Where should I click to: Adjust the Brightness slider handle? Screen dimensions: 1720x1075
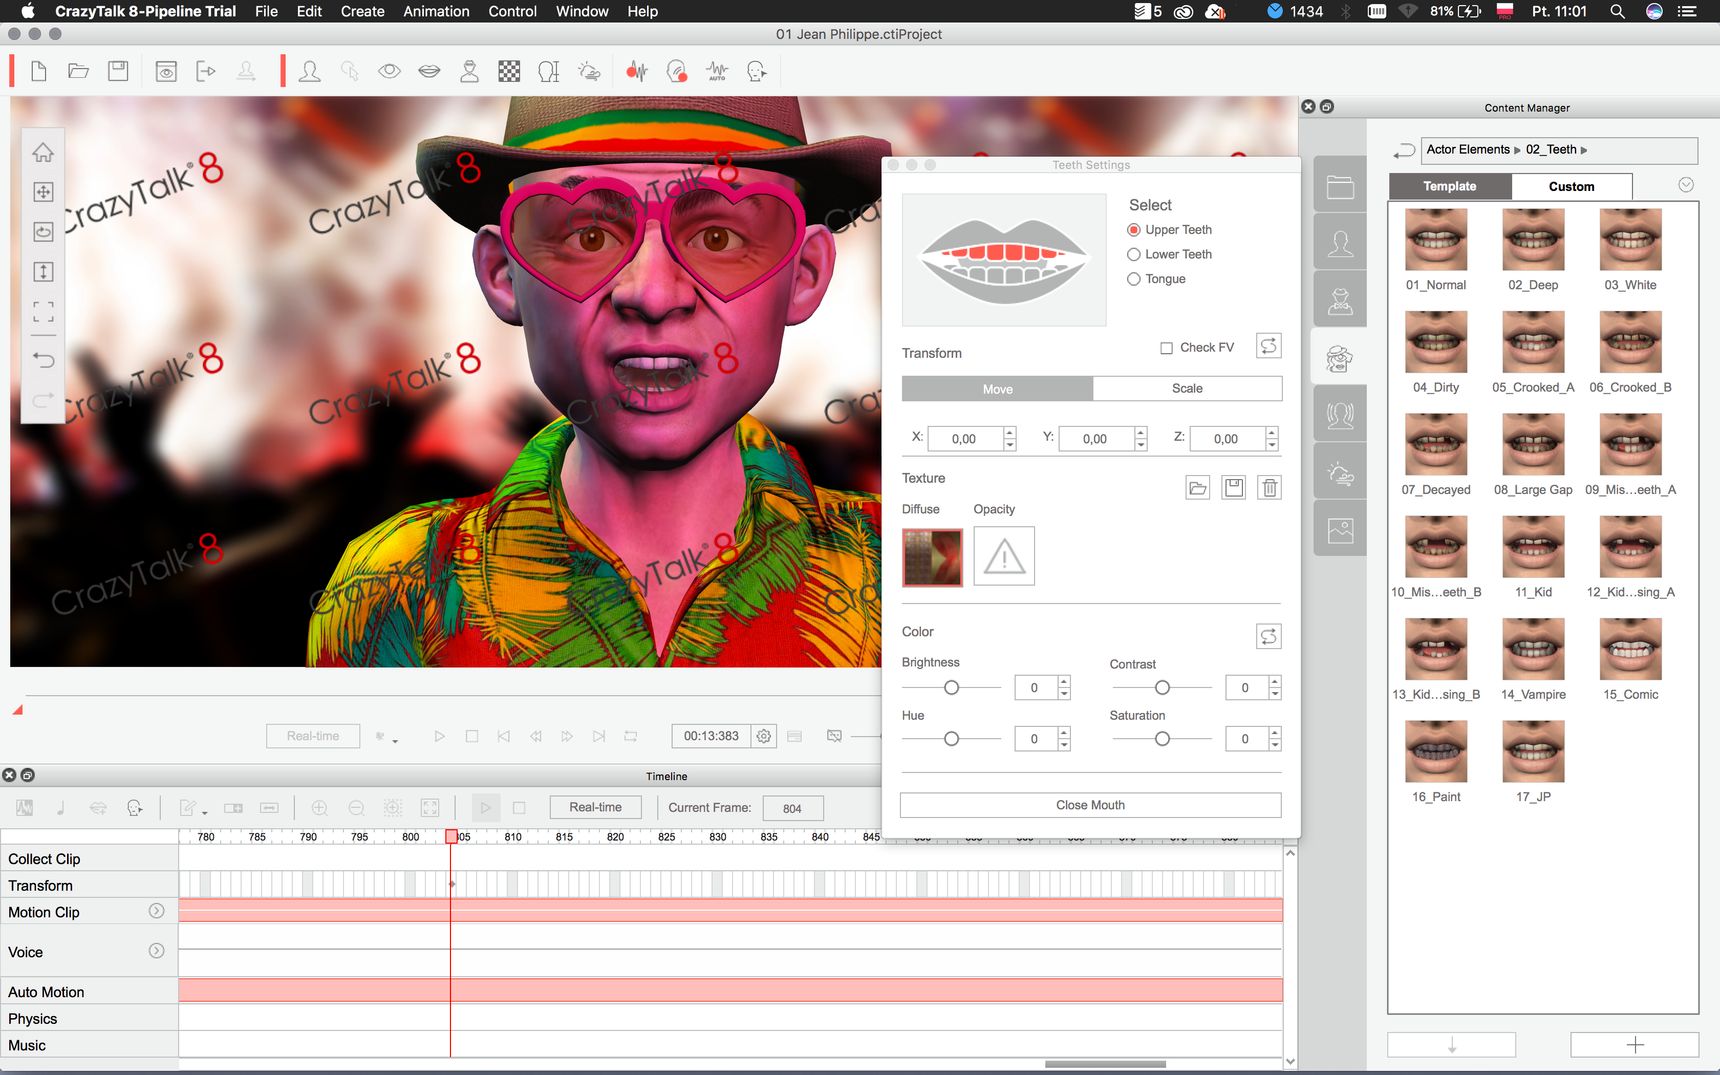point(951,688)
